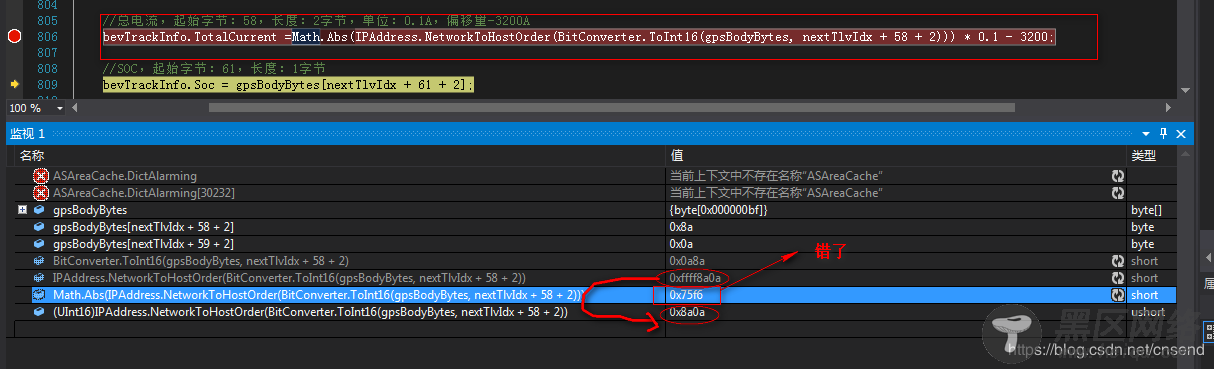The height and width of the screenshot is (369, 1214).
Task: Select the 监视 1 panel title
Action: tap(27, 134)
